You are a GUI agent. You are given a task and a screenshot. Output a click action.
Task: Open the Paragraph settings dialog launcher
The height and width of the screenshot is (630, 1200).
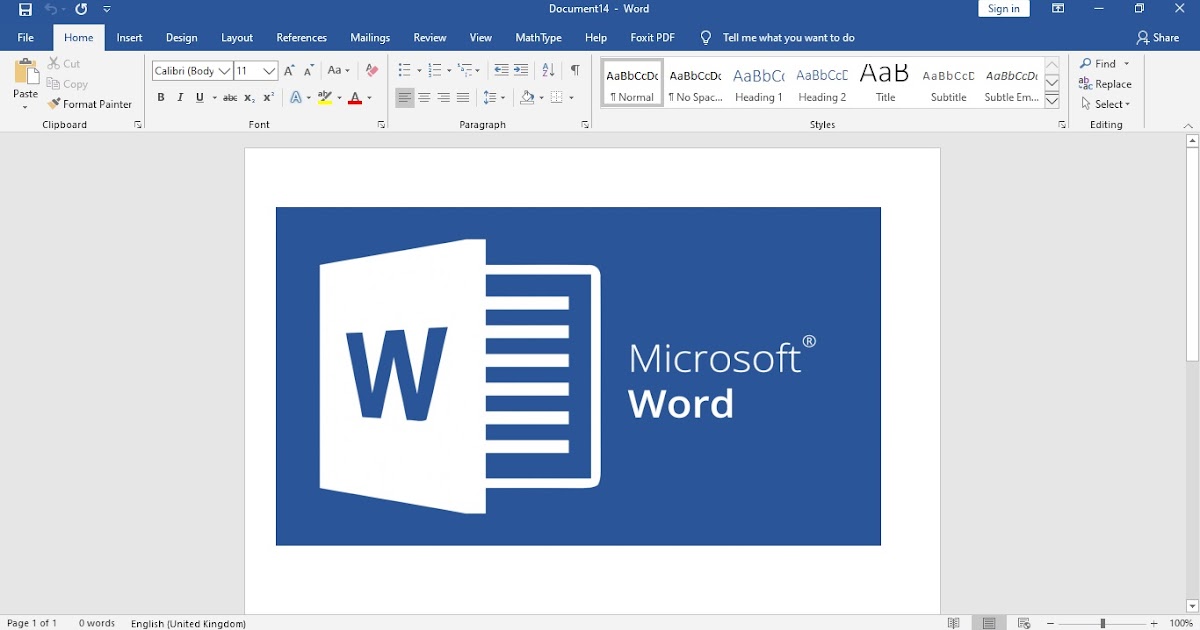click(x=585, y=125)
